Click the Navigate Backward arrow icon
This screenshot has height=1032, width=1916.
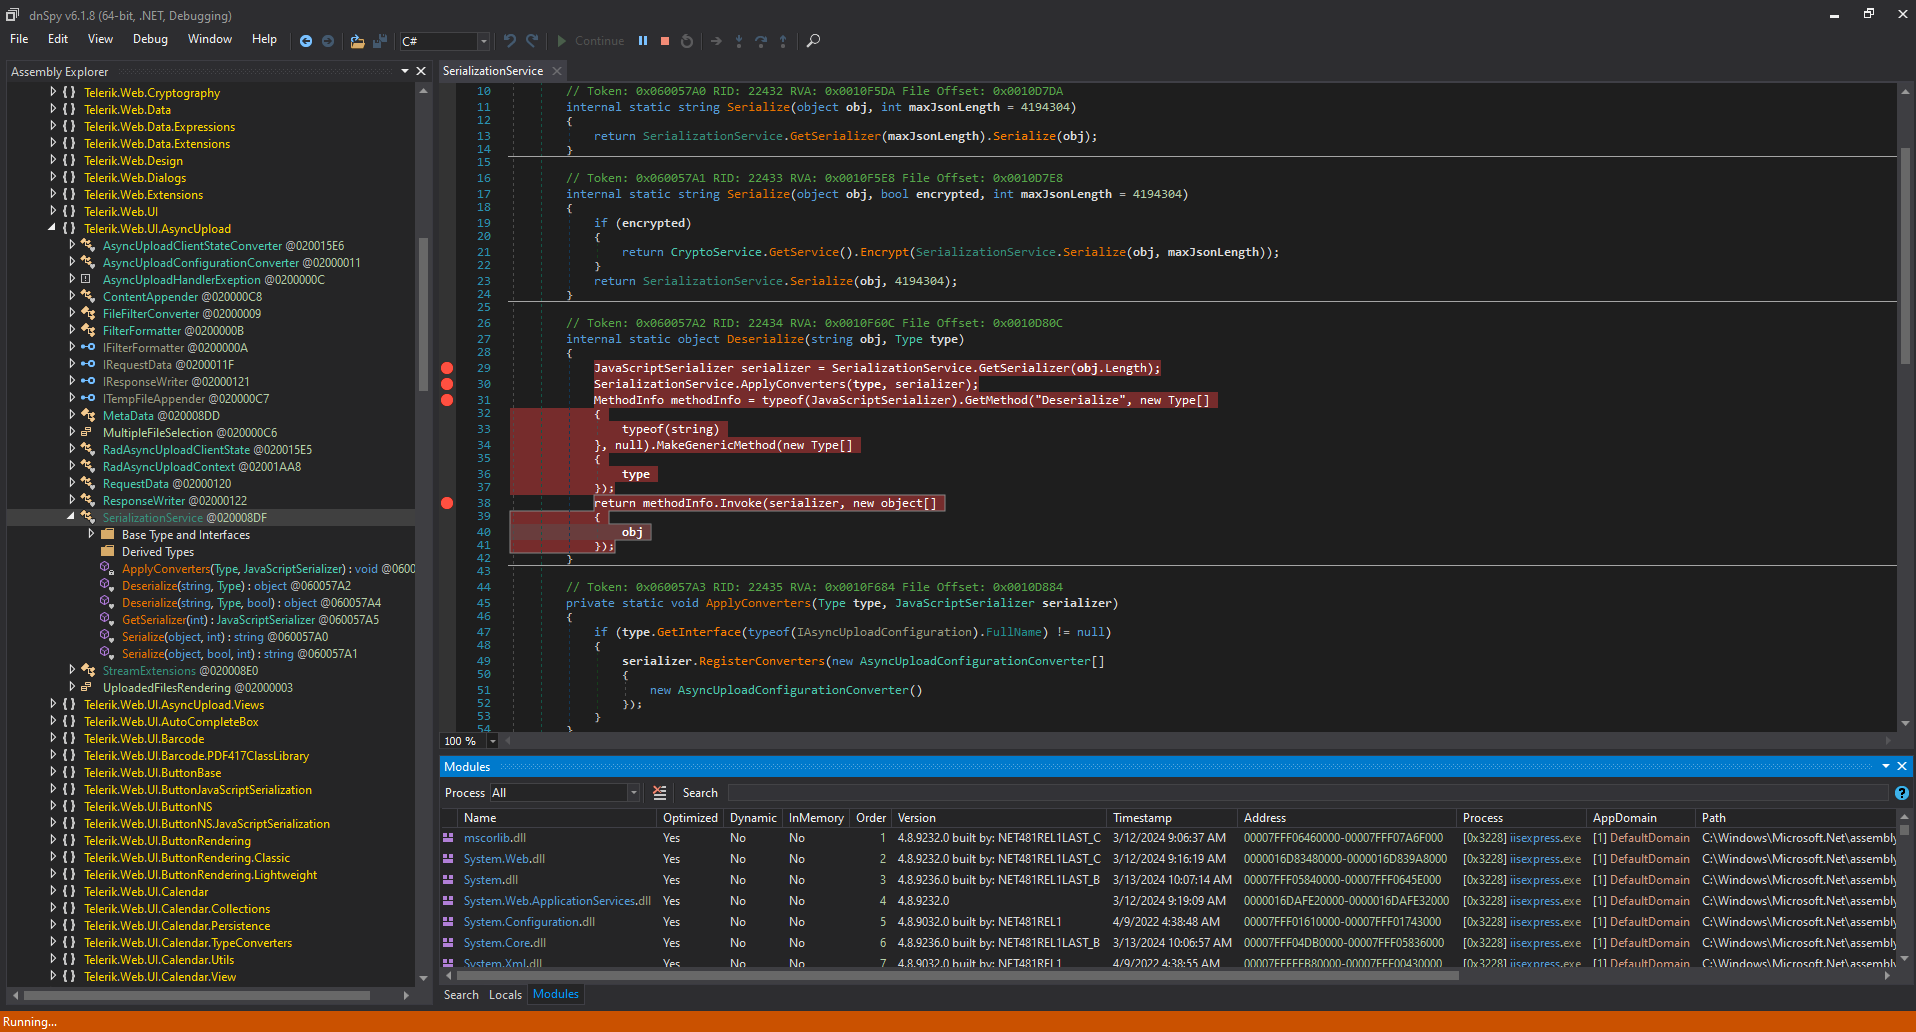(306, 41)
